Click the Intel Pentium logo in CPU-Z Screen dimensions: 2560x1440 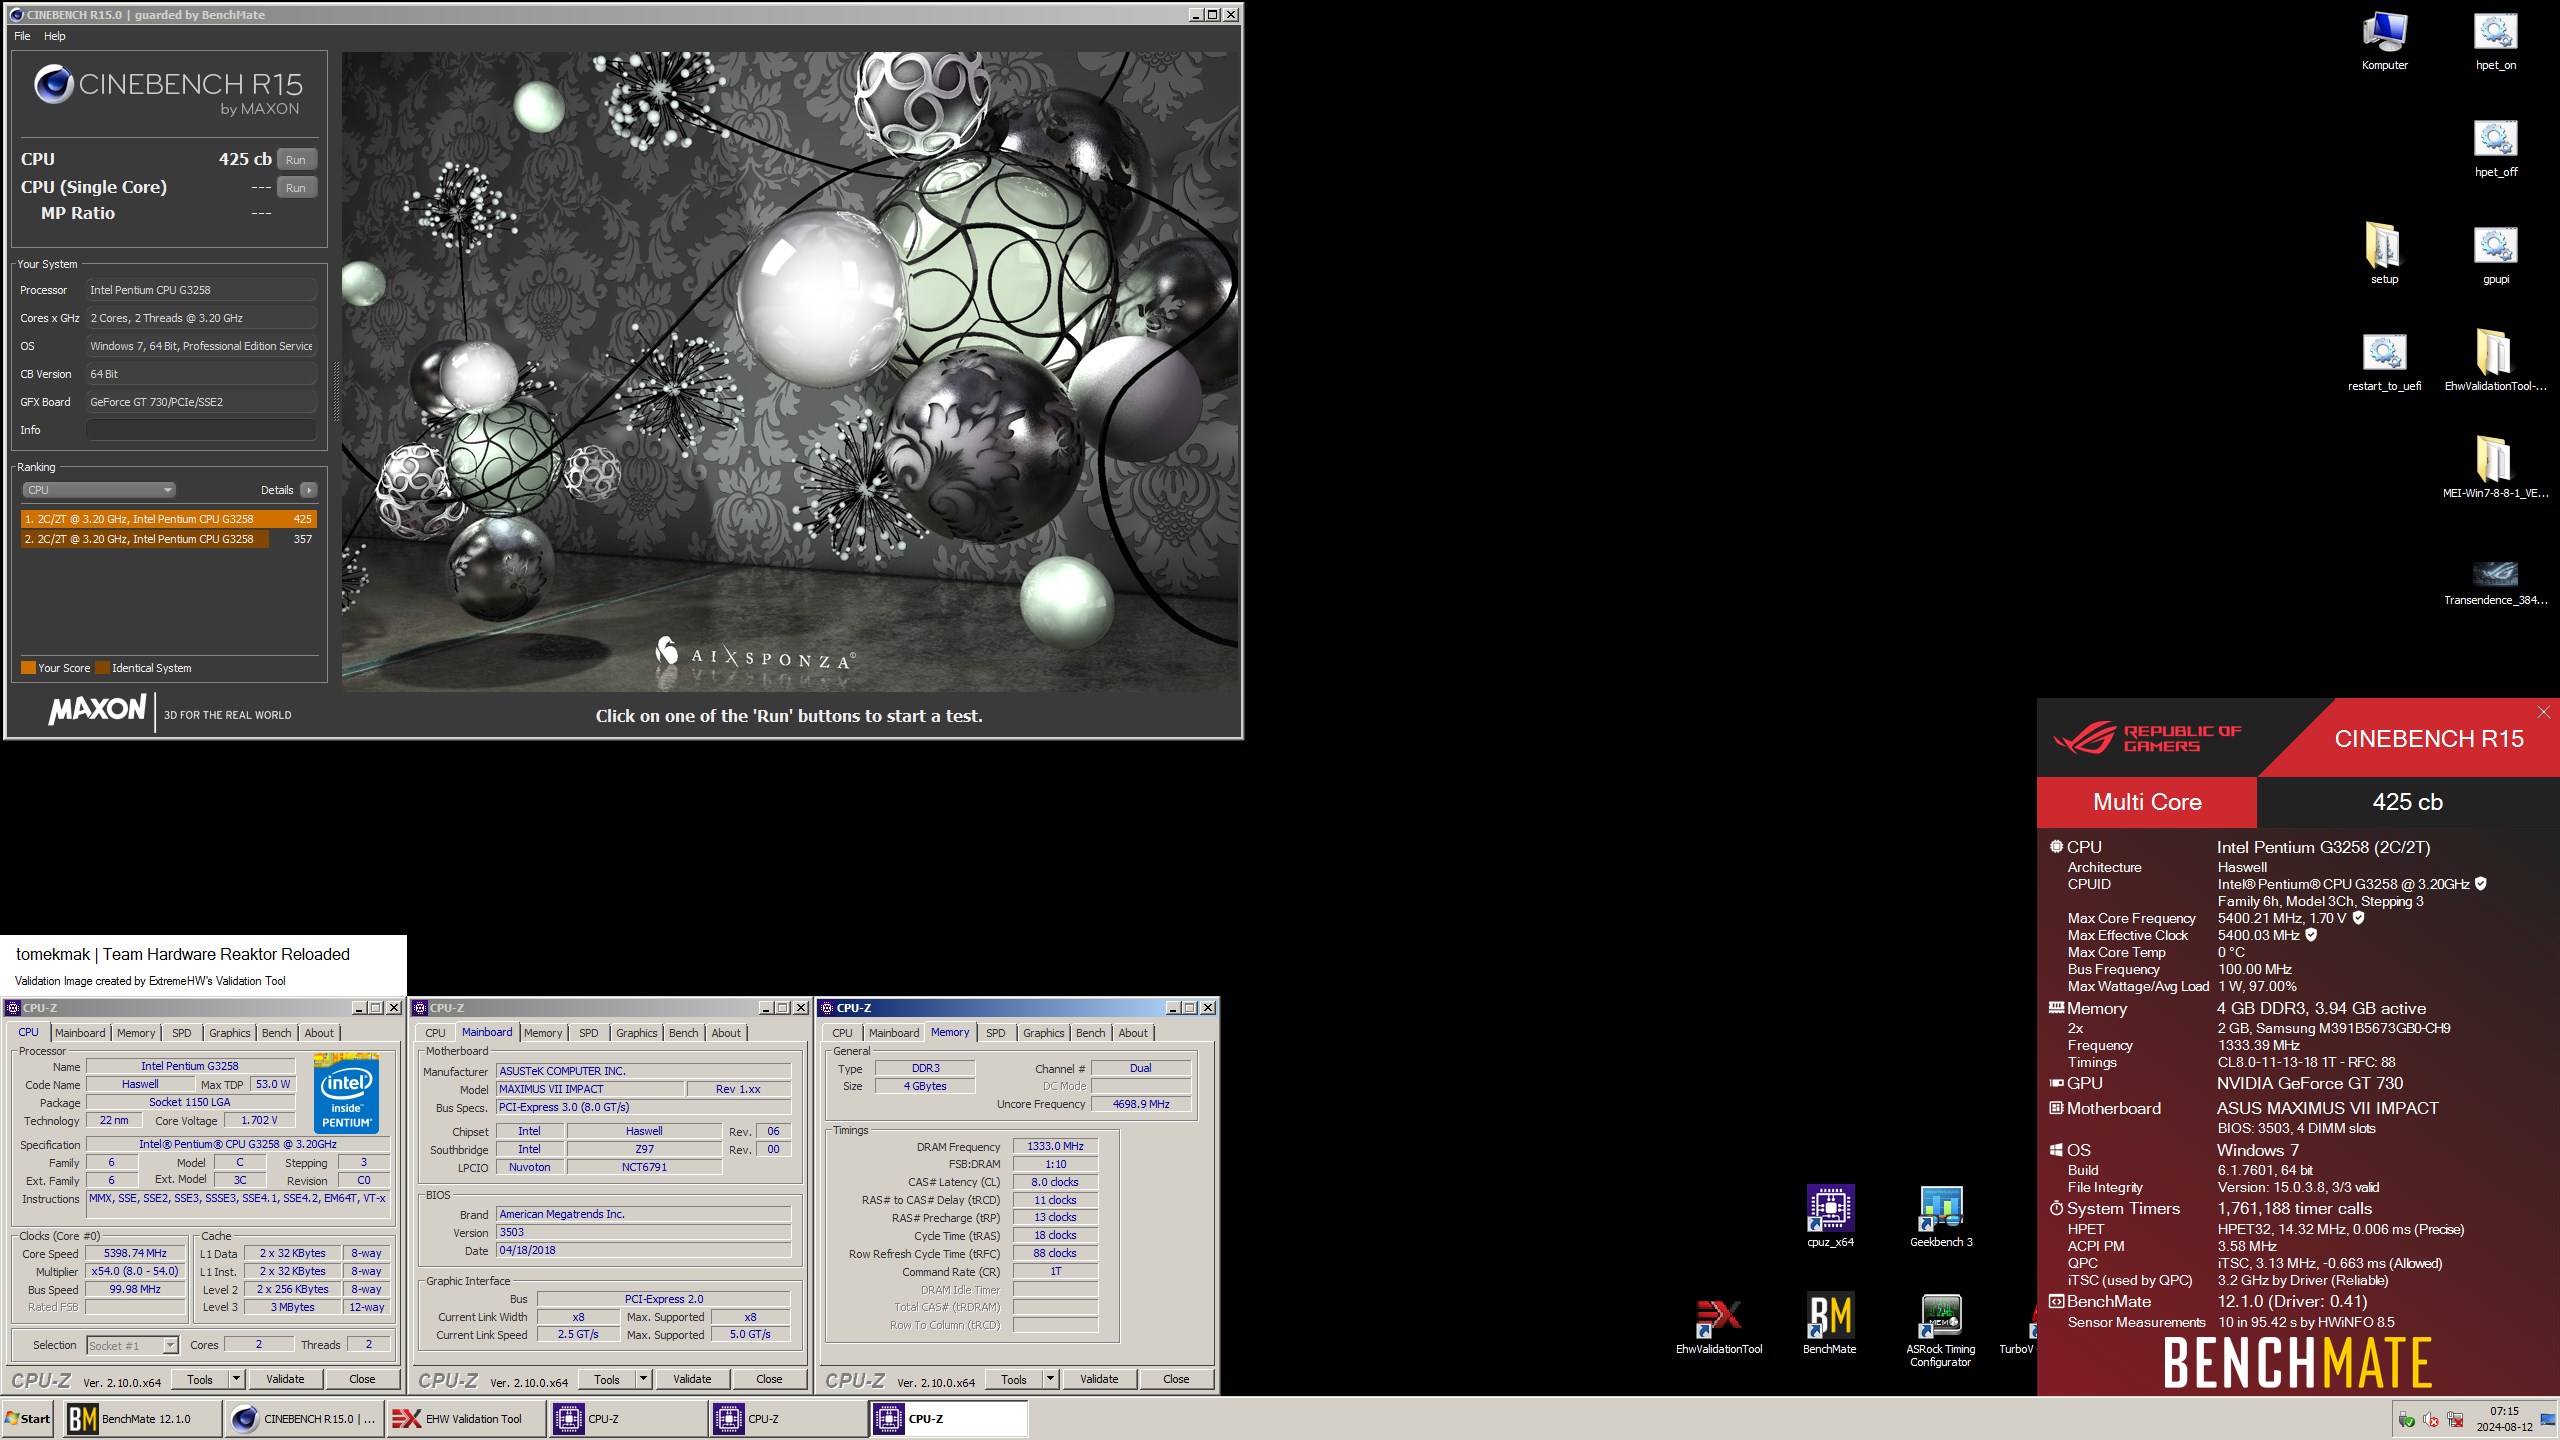[347, 1093]
